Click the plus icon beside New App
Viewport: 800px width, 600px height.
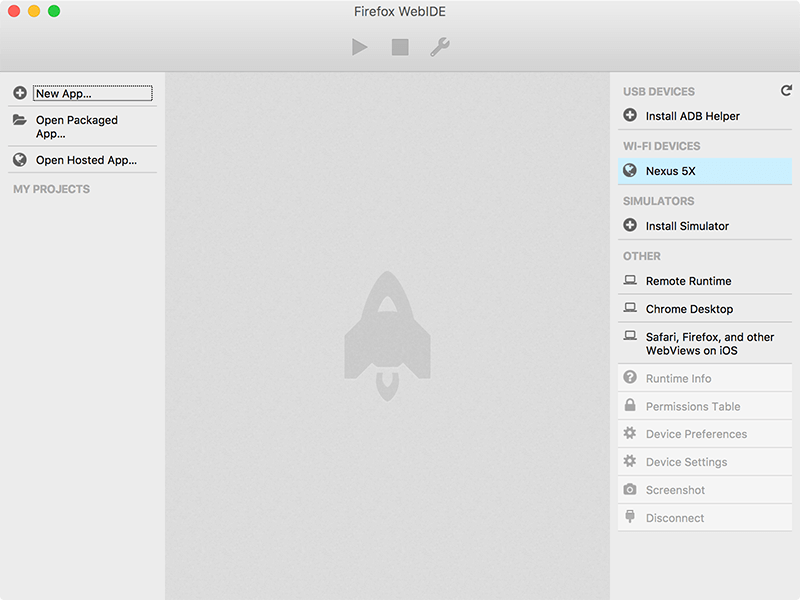click(x=20, y=93)
